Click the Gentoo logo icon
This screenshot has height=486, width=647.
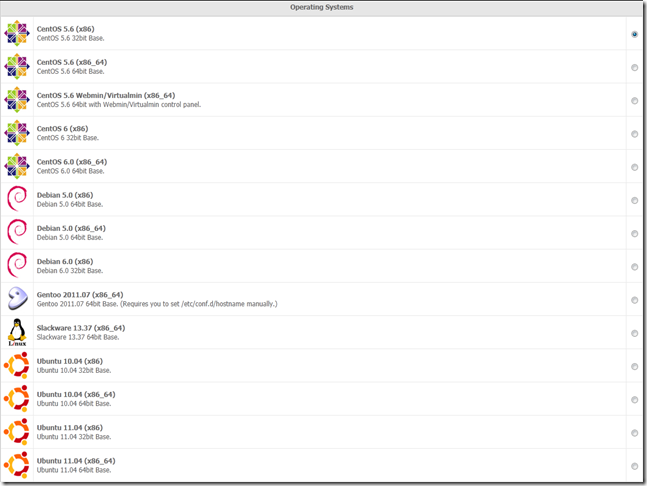18,299
